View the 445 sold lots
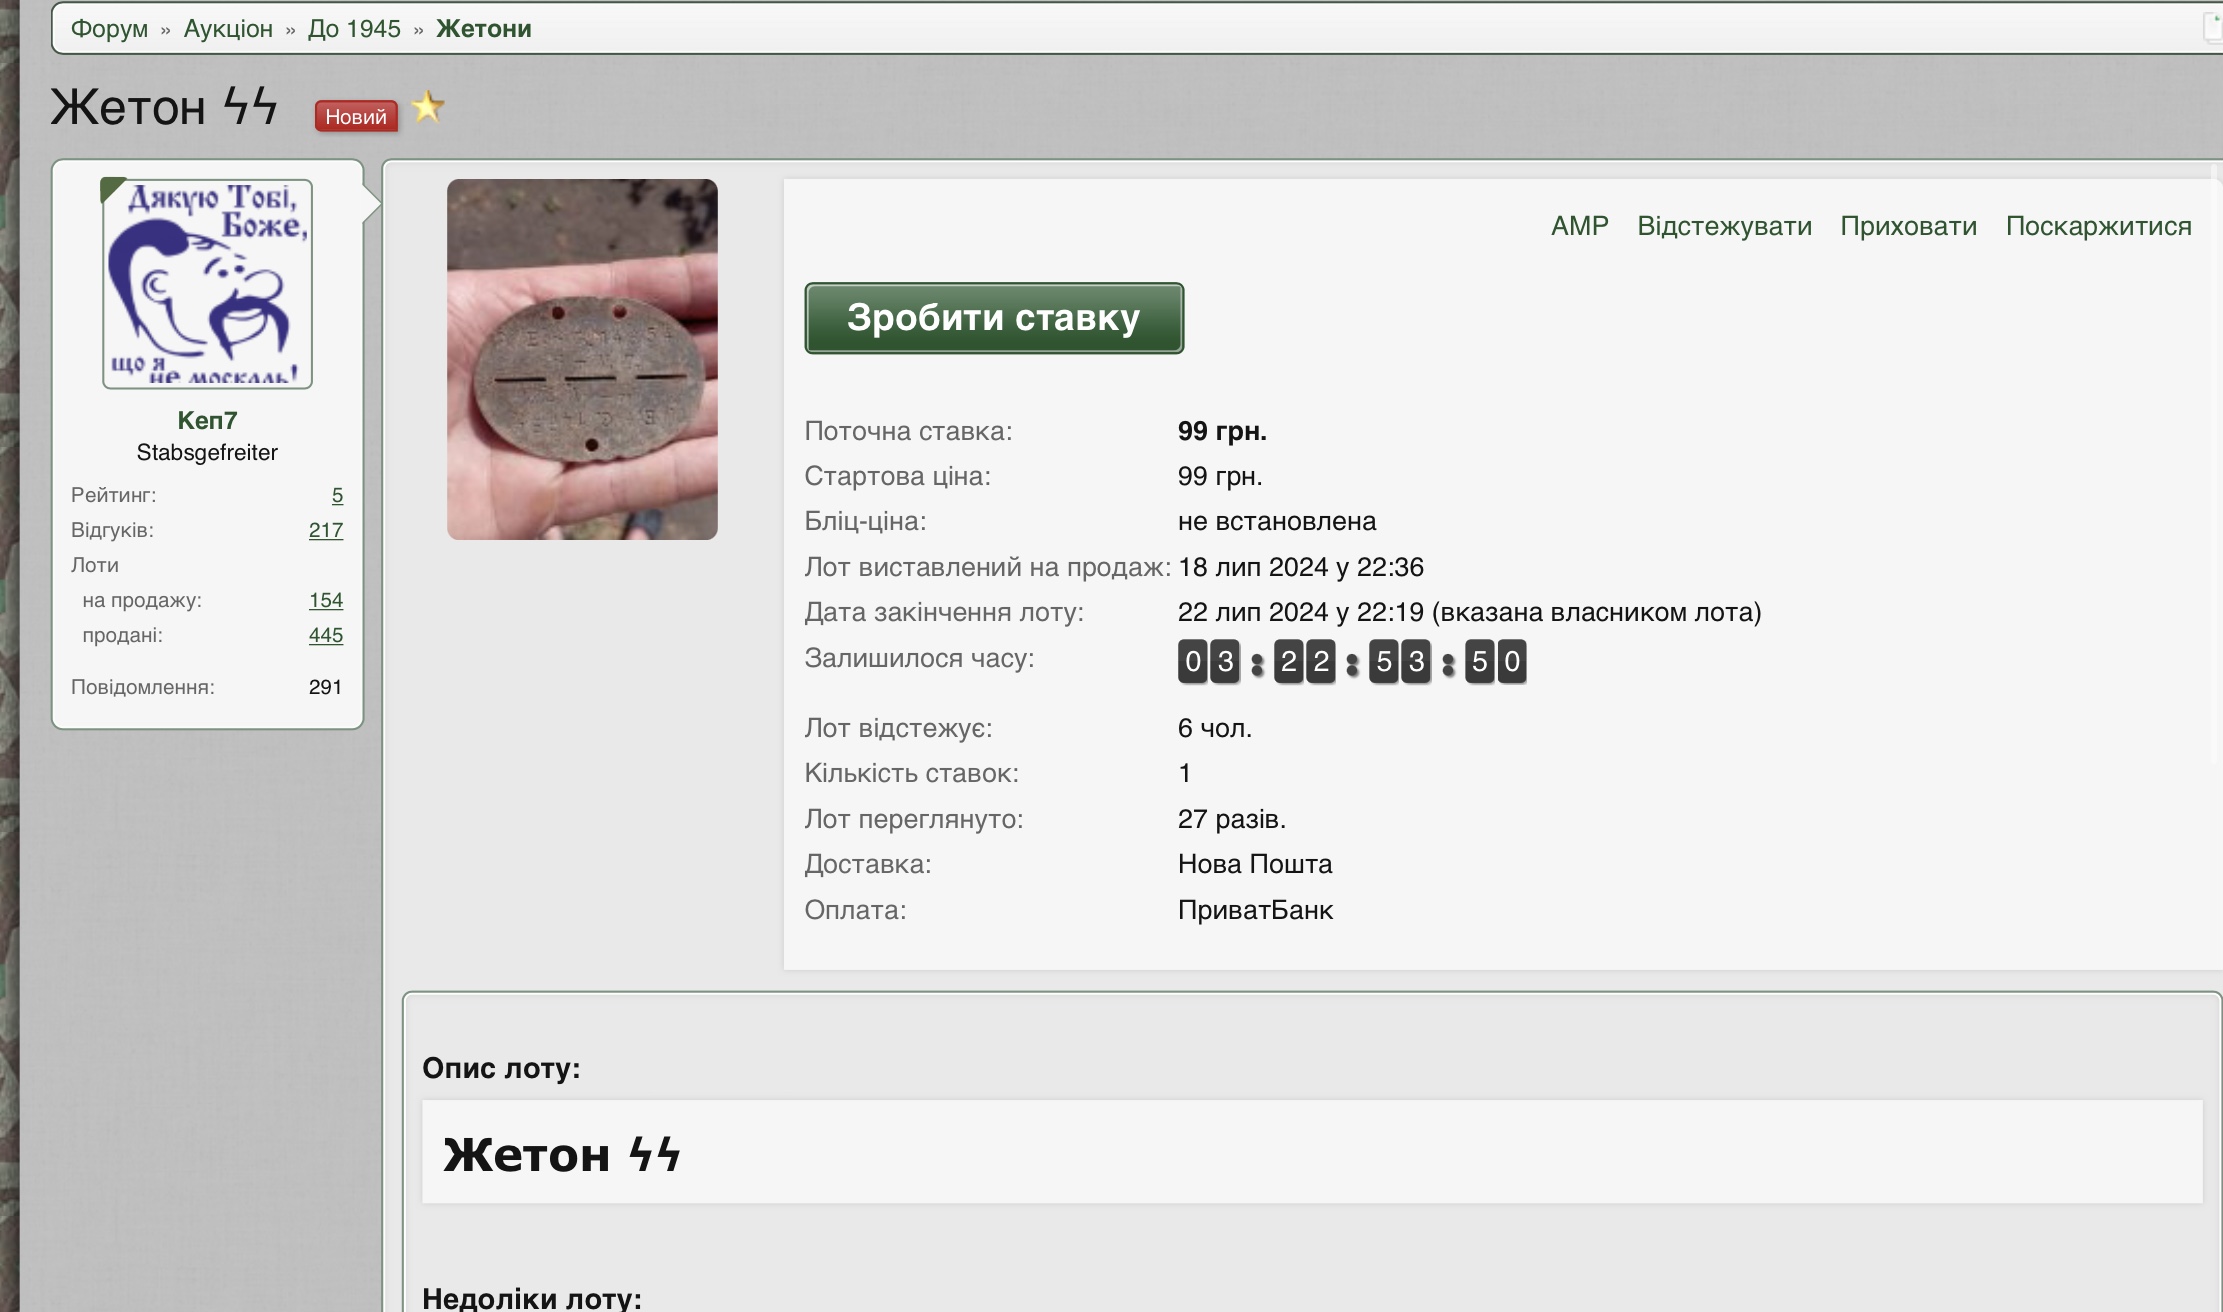This screenshot has height=1312, width=2223. click(x=326, y=635)
